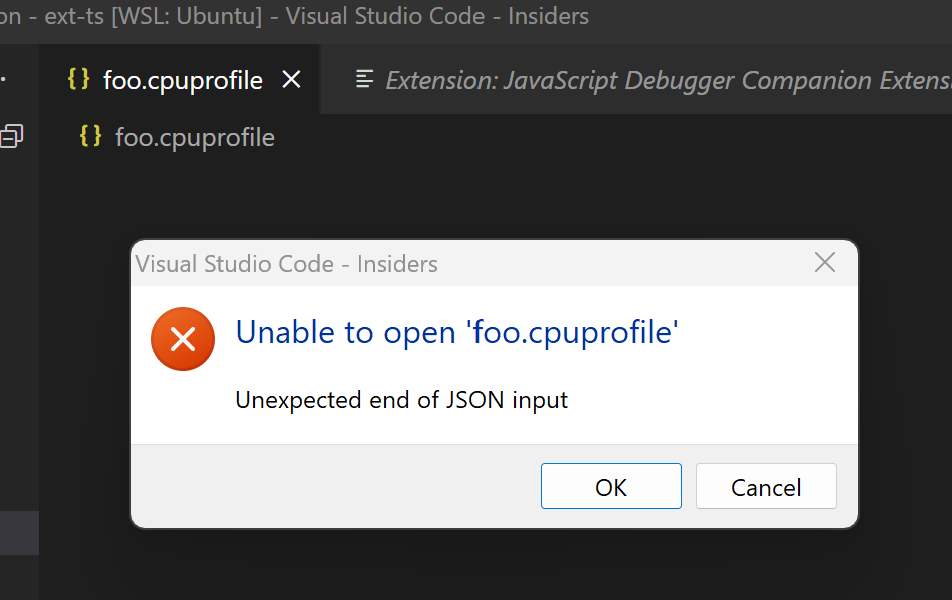Click the braces icon beside the breadcrumb filename
The height and width of the screenshot is (600, 952).
point(90,137)
